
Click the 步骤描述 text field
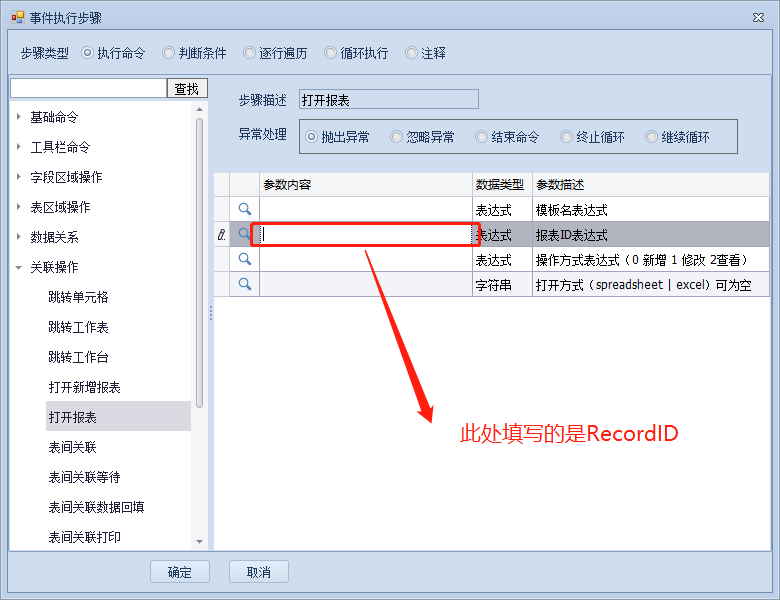click(x=389, y=99)
